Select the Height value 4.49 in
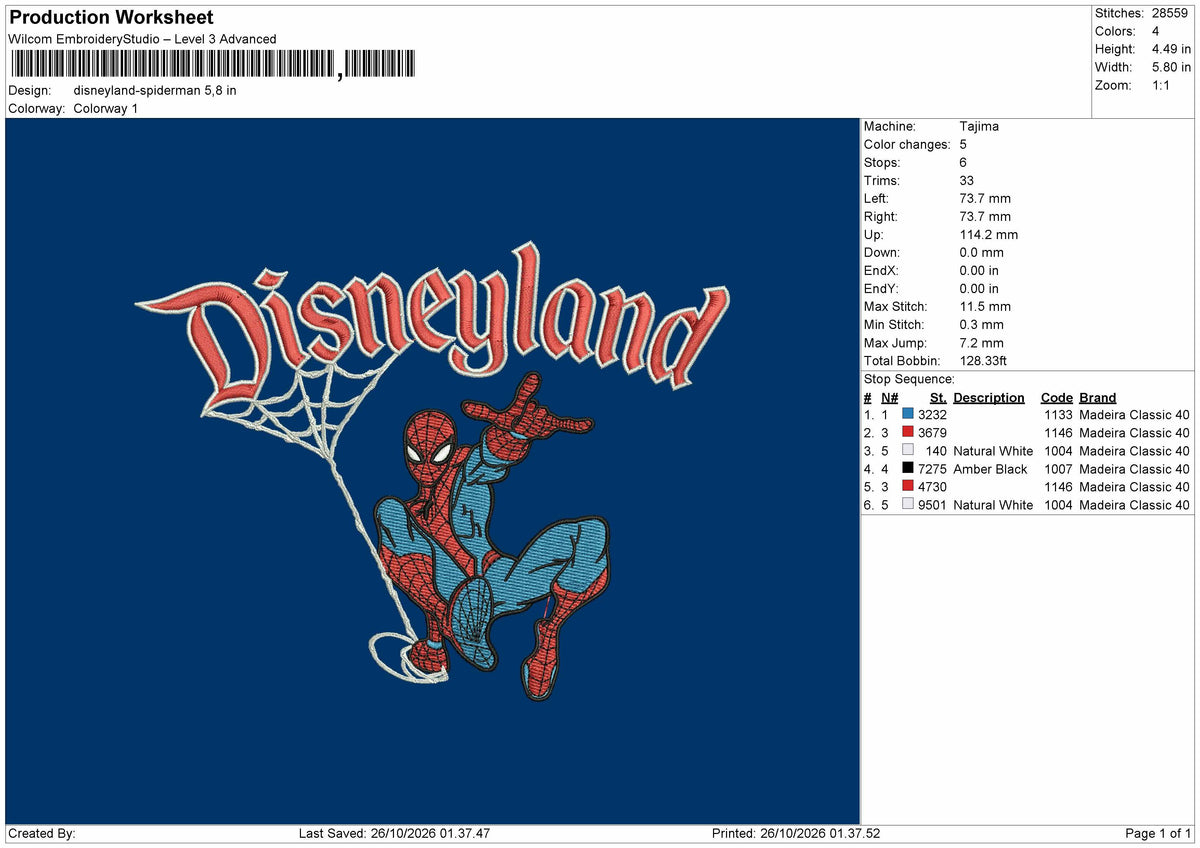 (1171, 49)
